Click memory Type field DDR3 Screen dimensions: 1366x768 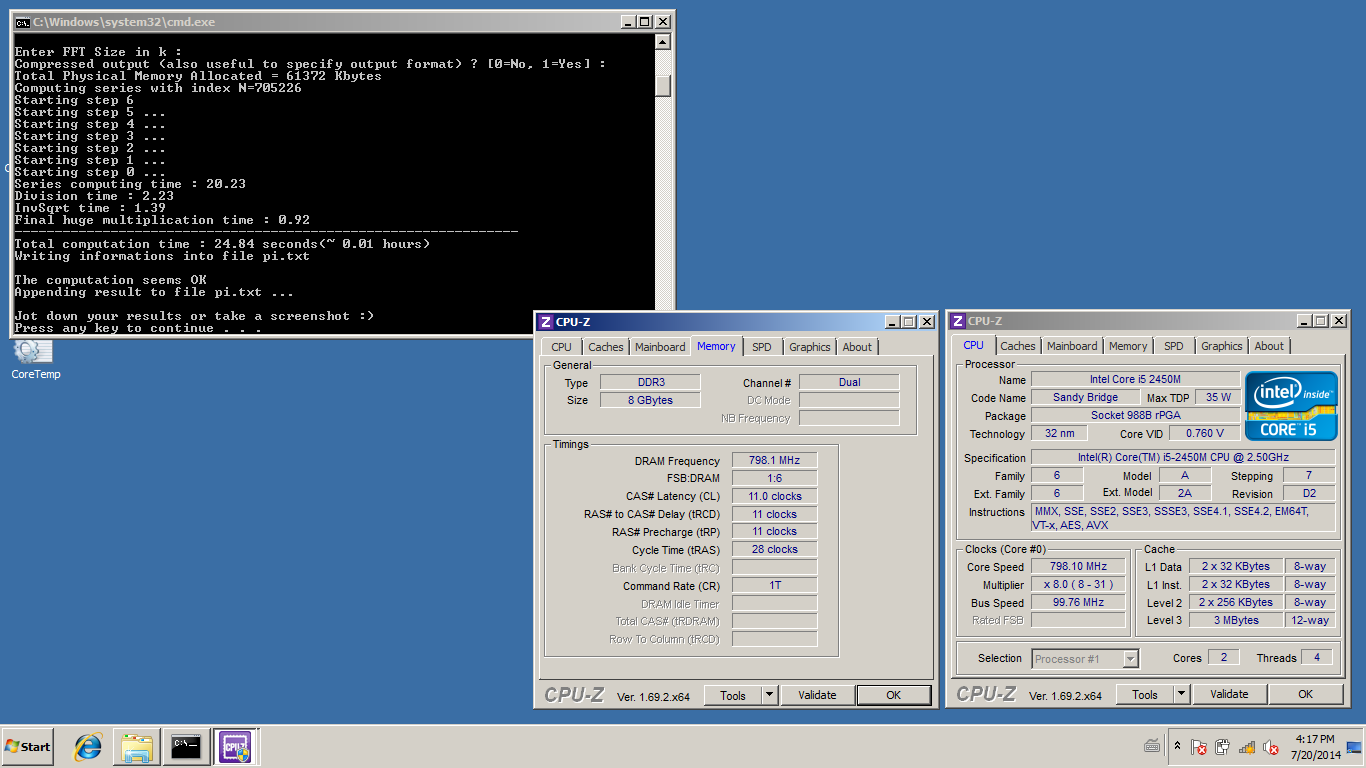coord(650,383)
